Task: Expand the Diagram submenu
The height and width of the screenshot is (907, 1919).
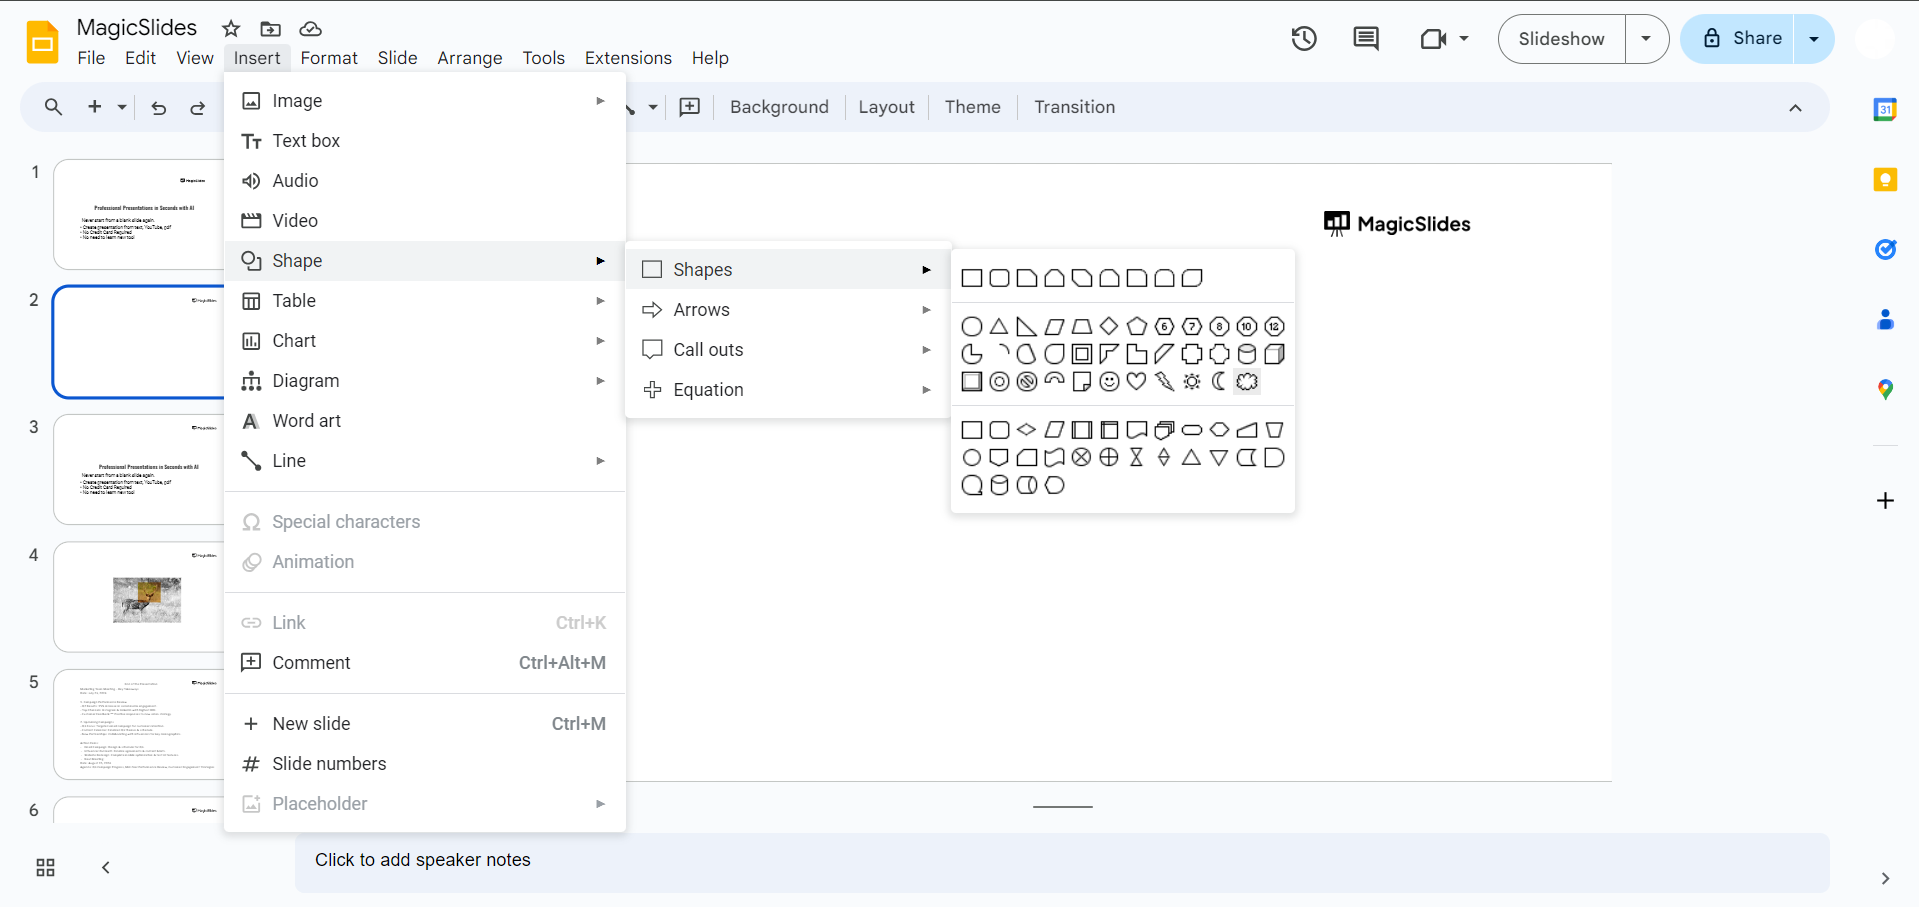Action: click(425, 381)
